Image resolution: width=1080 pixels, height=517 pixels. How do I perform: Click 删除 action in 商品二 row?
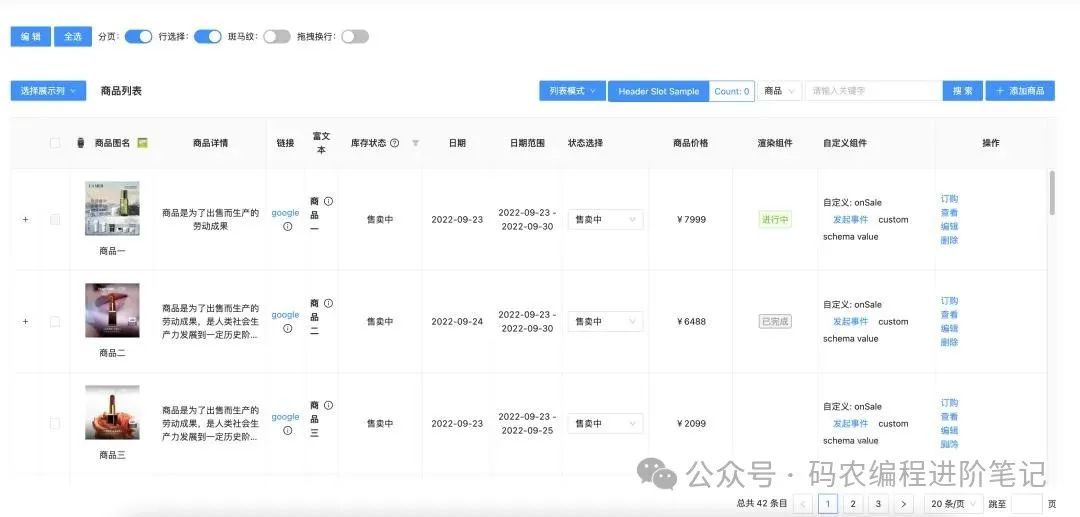(949, 342)
